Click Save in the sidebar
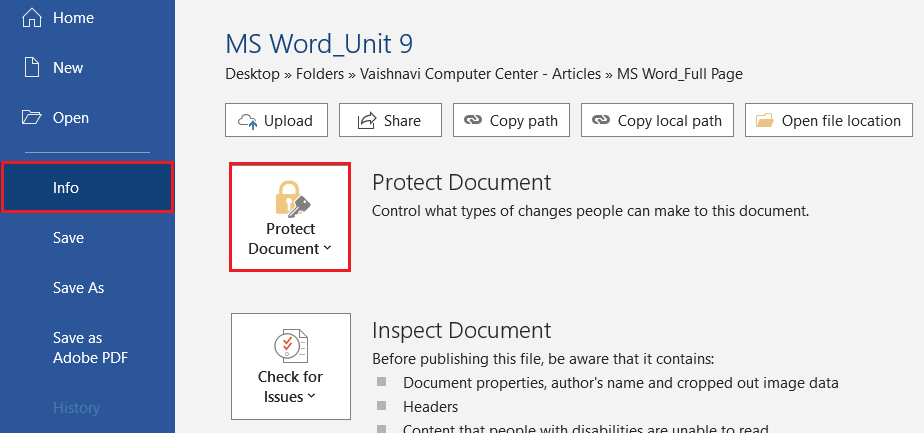This screenshot has width=924, height=433. pos(87,238)
